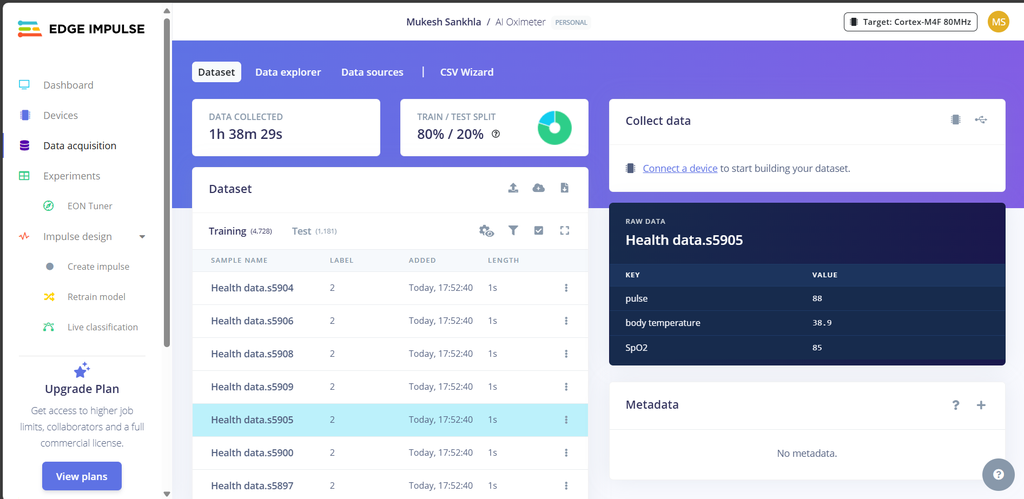This screenshot has height=499, width=1024.
Task: Click the dataset view settings eye-gear icon
Action: click(487, 231)
